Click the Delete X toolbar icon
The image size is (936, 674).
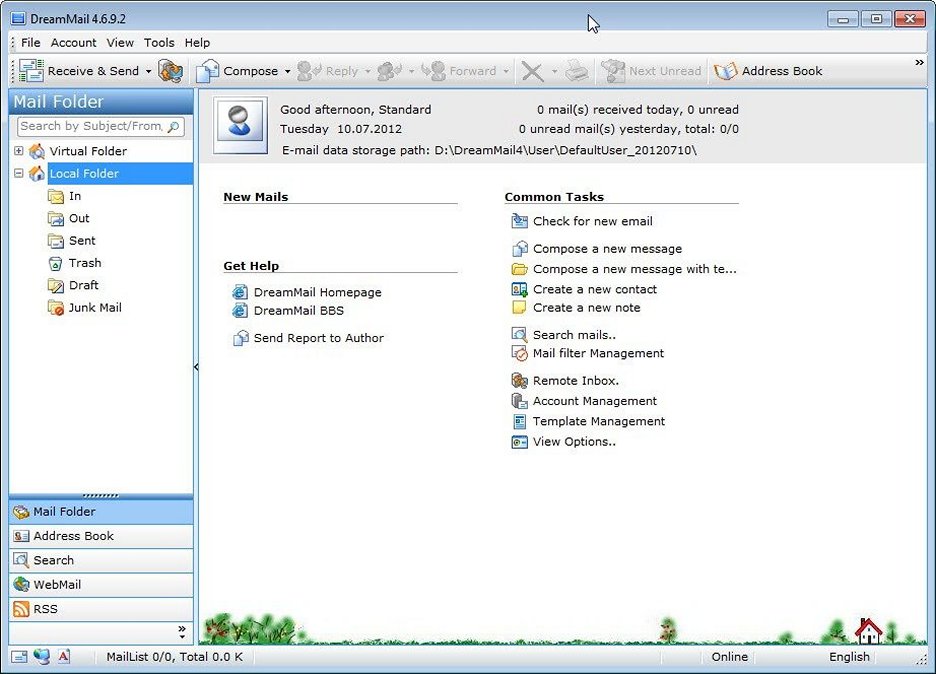coord(532,72)
